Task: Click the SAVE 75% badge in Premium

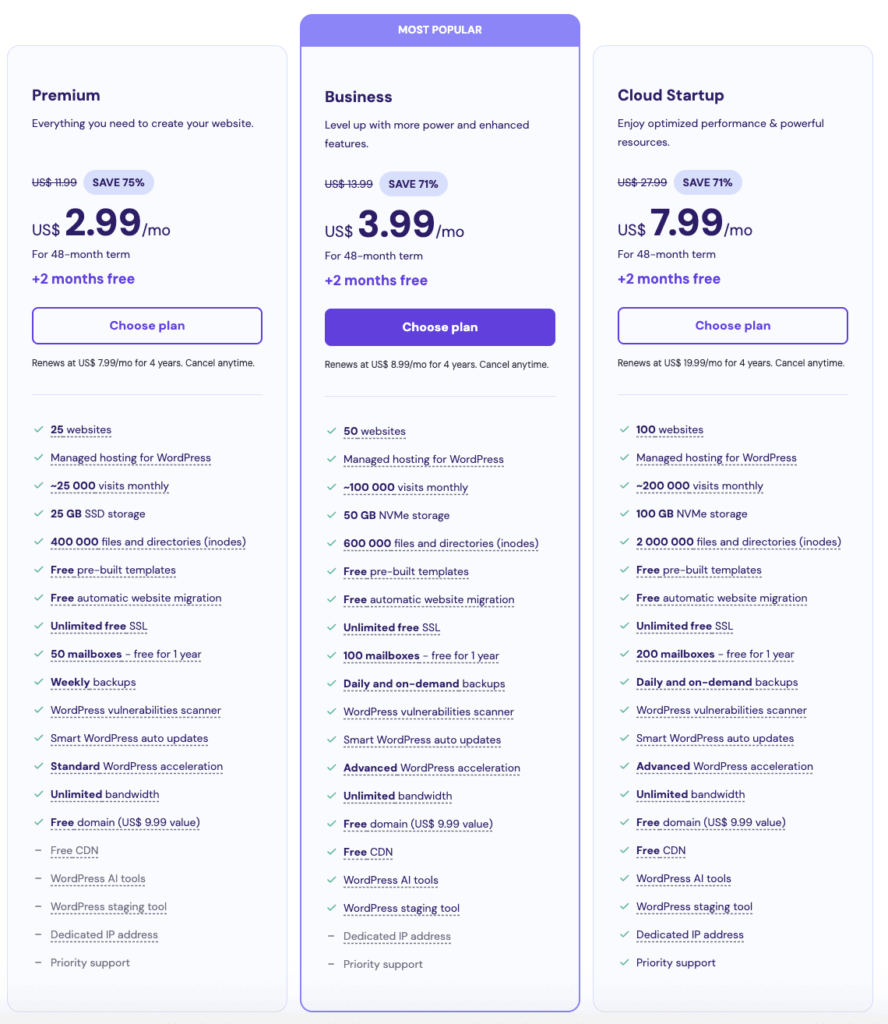Action: [x=118, y=182]
